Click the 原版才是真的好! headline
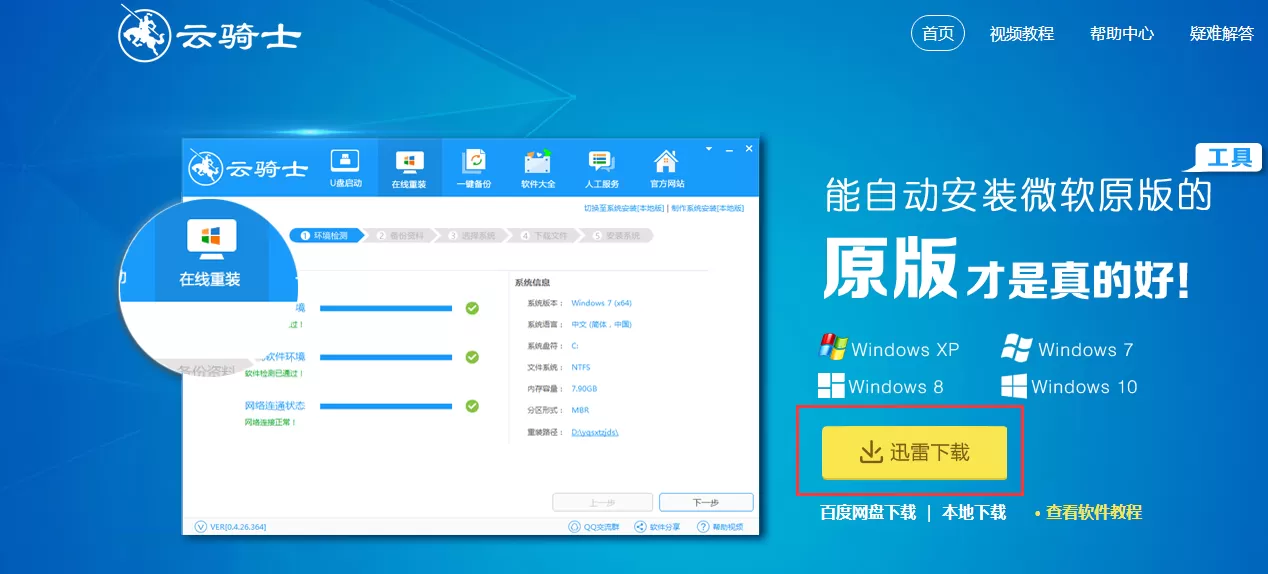1268x574 pixels. point(1007,270)
